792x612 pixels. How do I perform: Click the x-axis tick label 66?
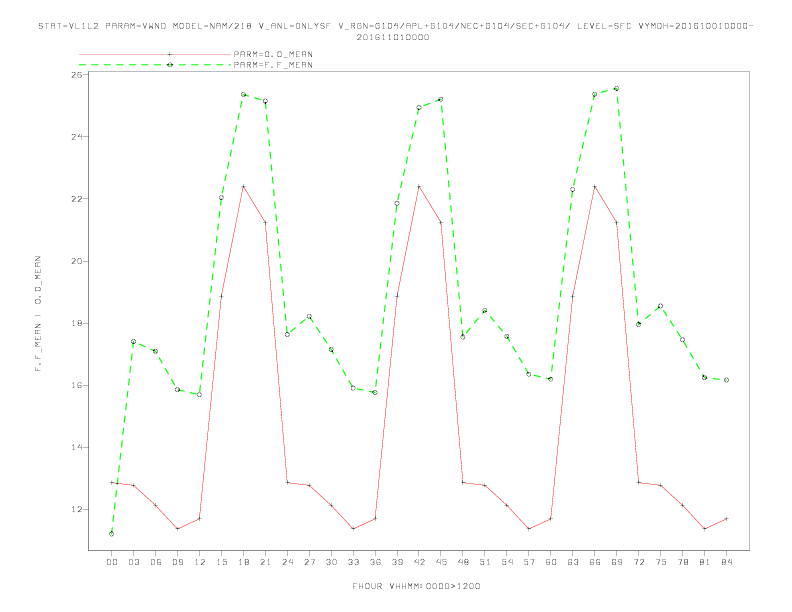coord(595,562)
